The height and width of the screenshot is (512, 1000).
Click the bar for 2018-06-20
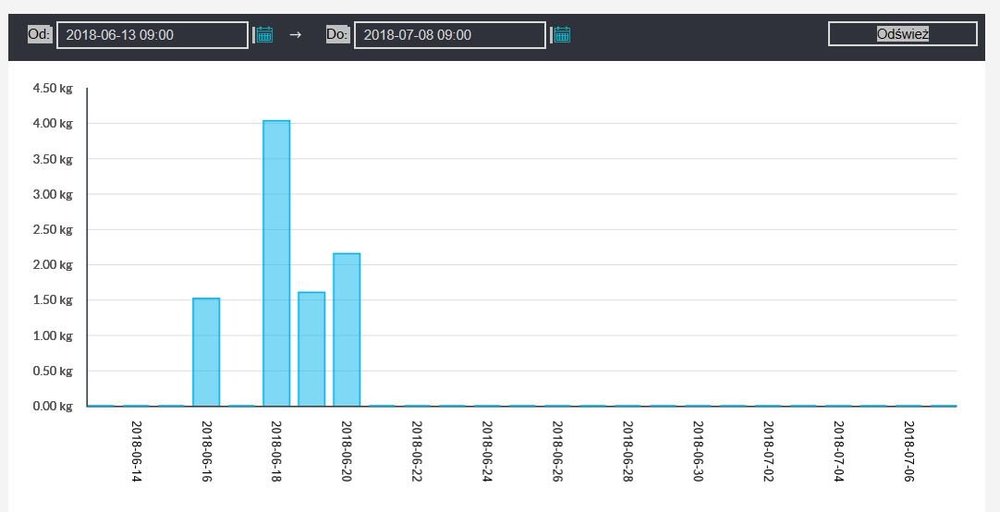347,330
